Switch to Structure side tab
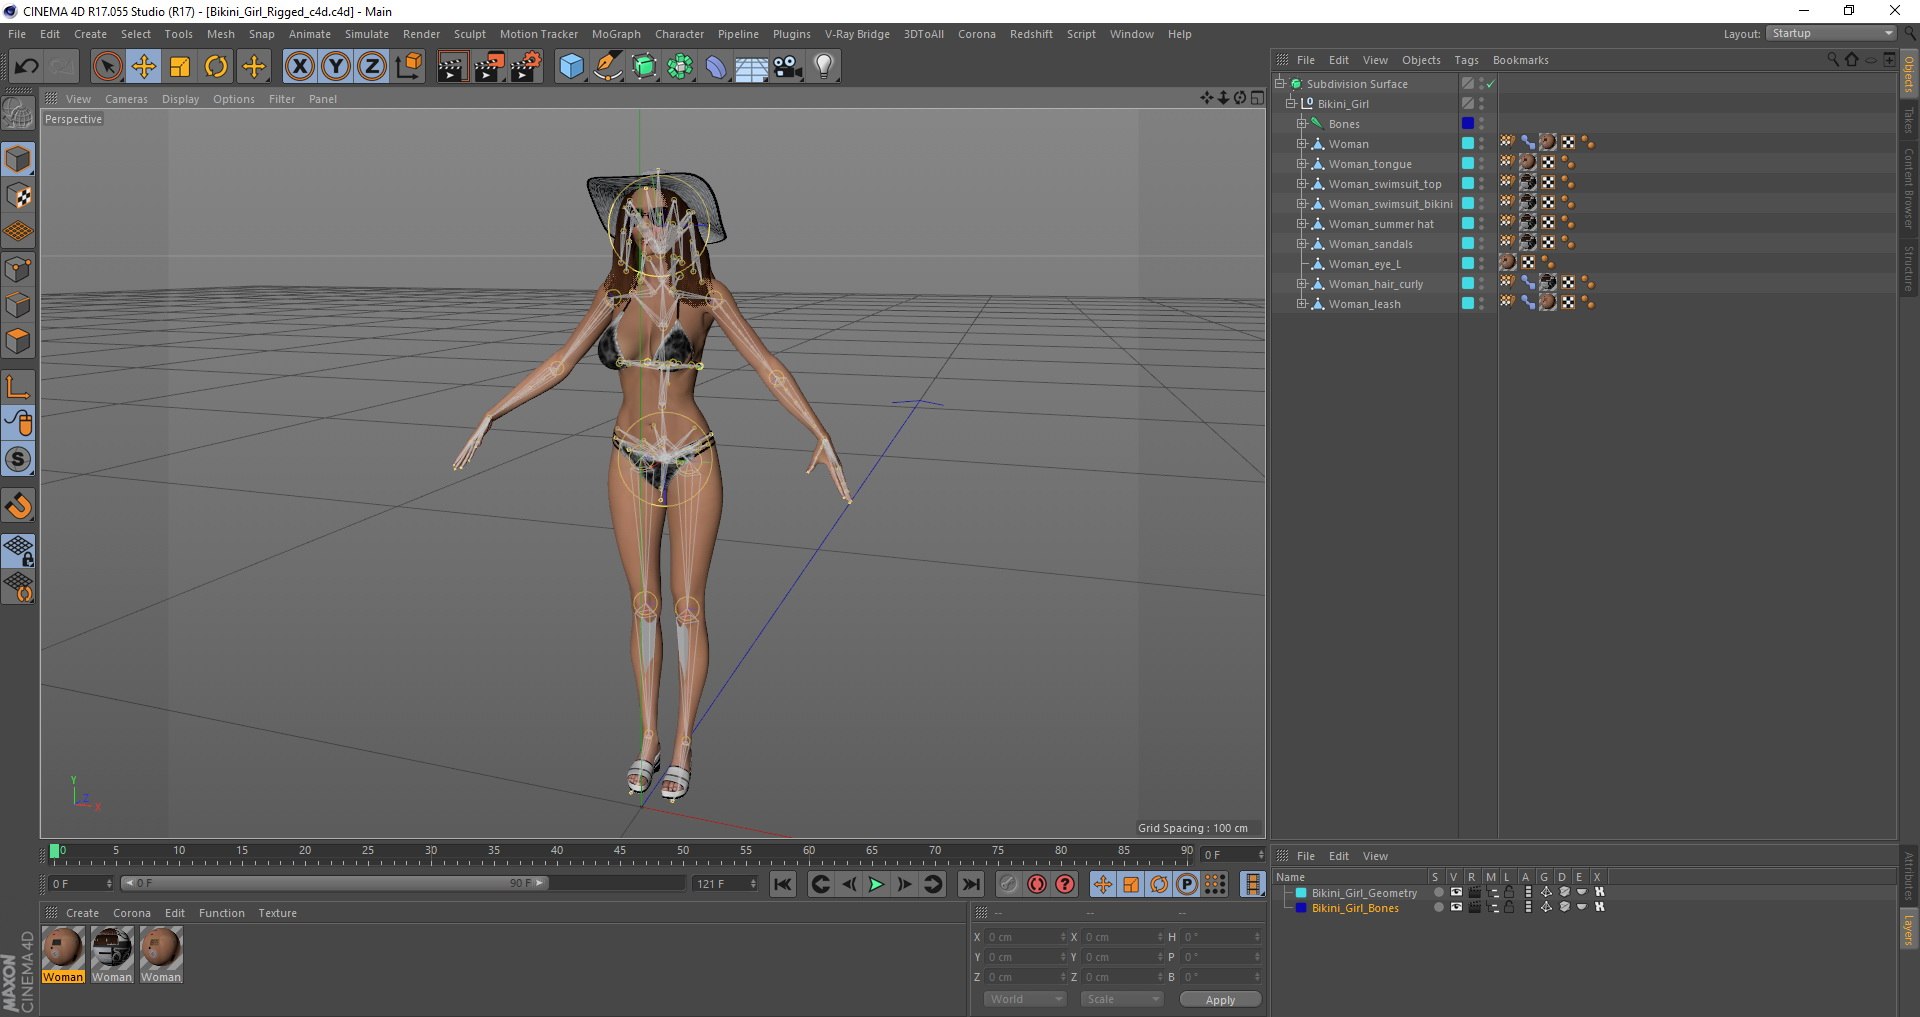Screen dimensions: 1920x1017 [1909, 268]
